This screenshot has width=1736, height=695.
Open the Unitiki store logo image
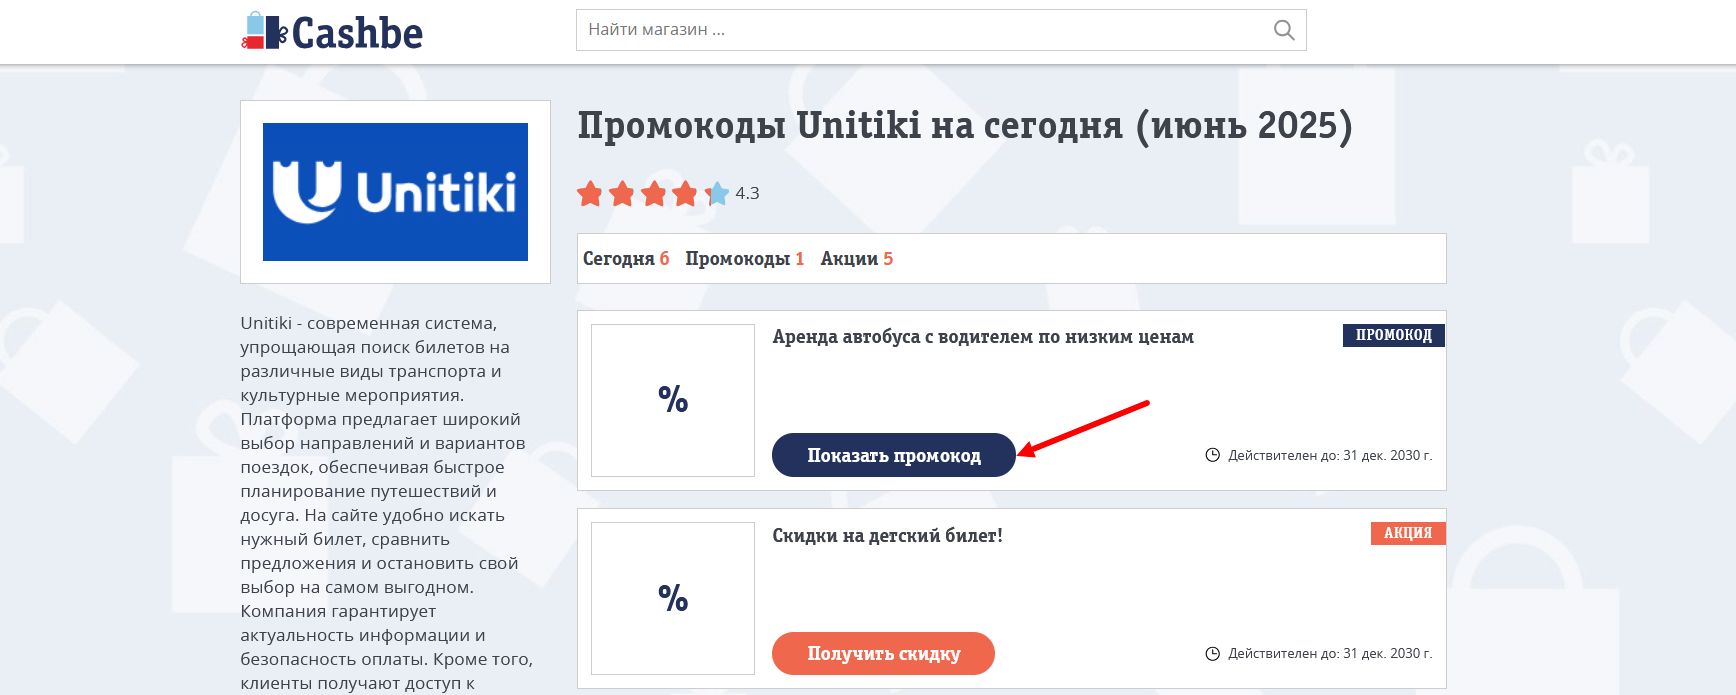(395, 192)
